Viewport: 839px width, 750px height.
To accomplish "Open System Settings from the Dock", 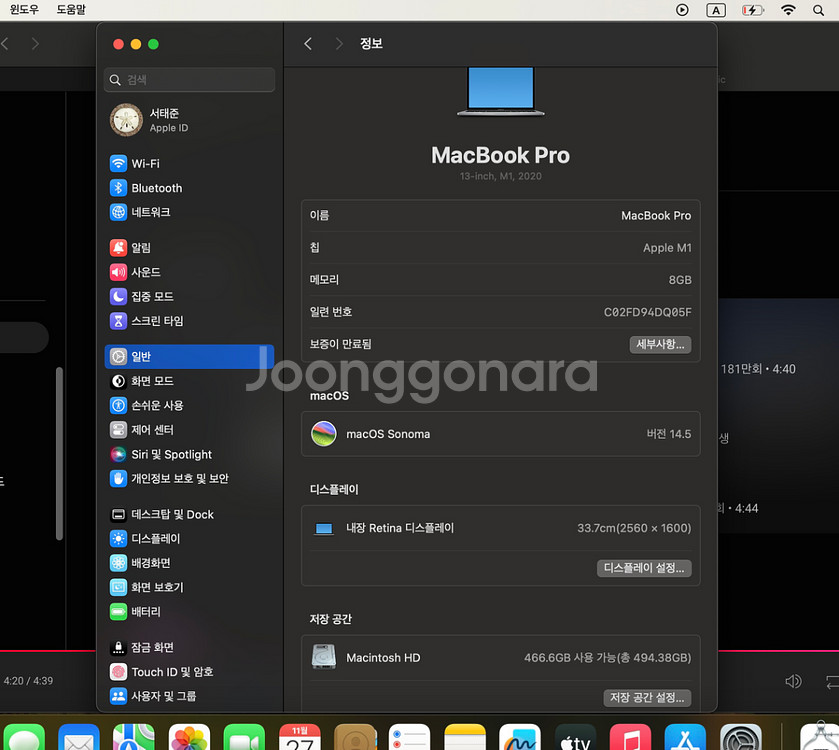I will click(741, 737).
